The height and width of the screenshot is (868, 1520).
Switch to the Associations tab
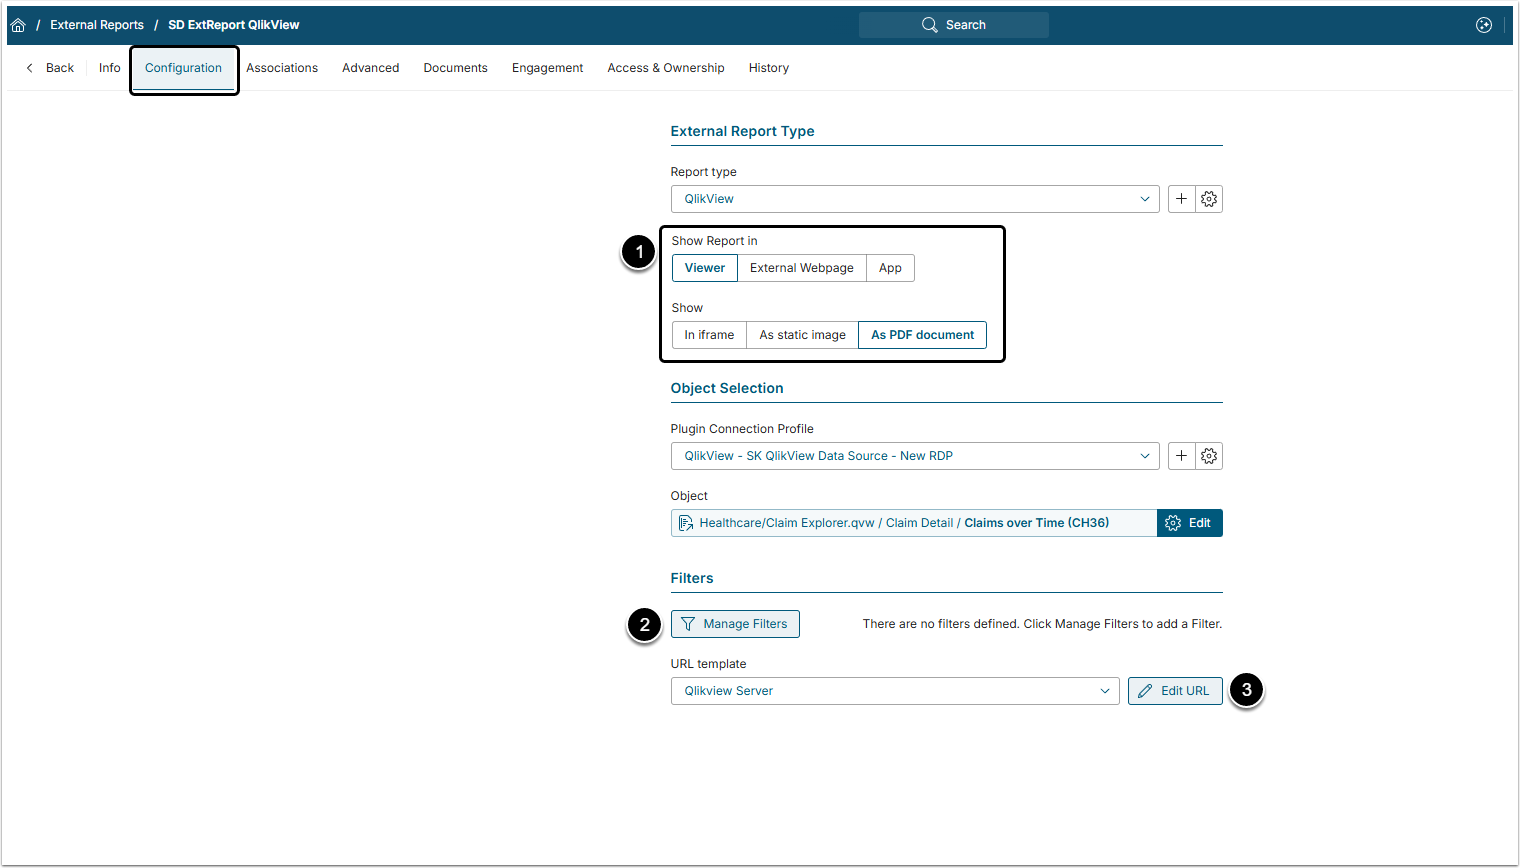tap(282, 68)
